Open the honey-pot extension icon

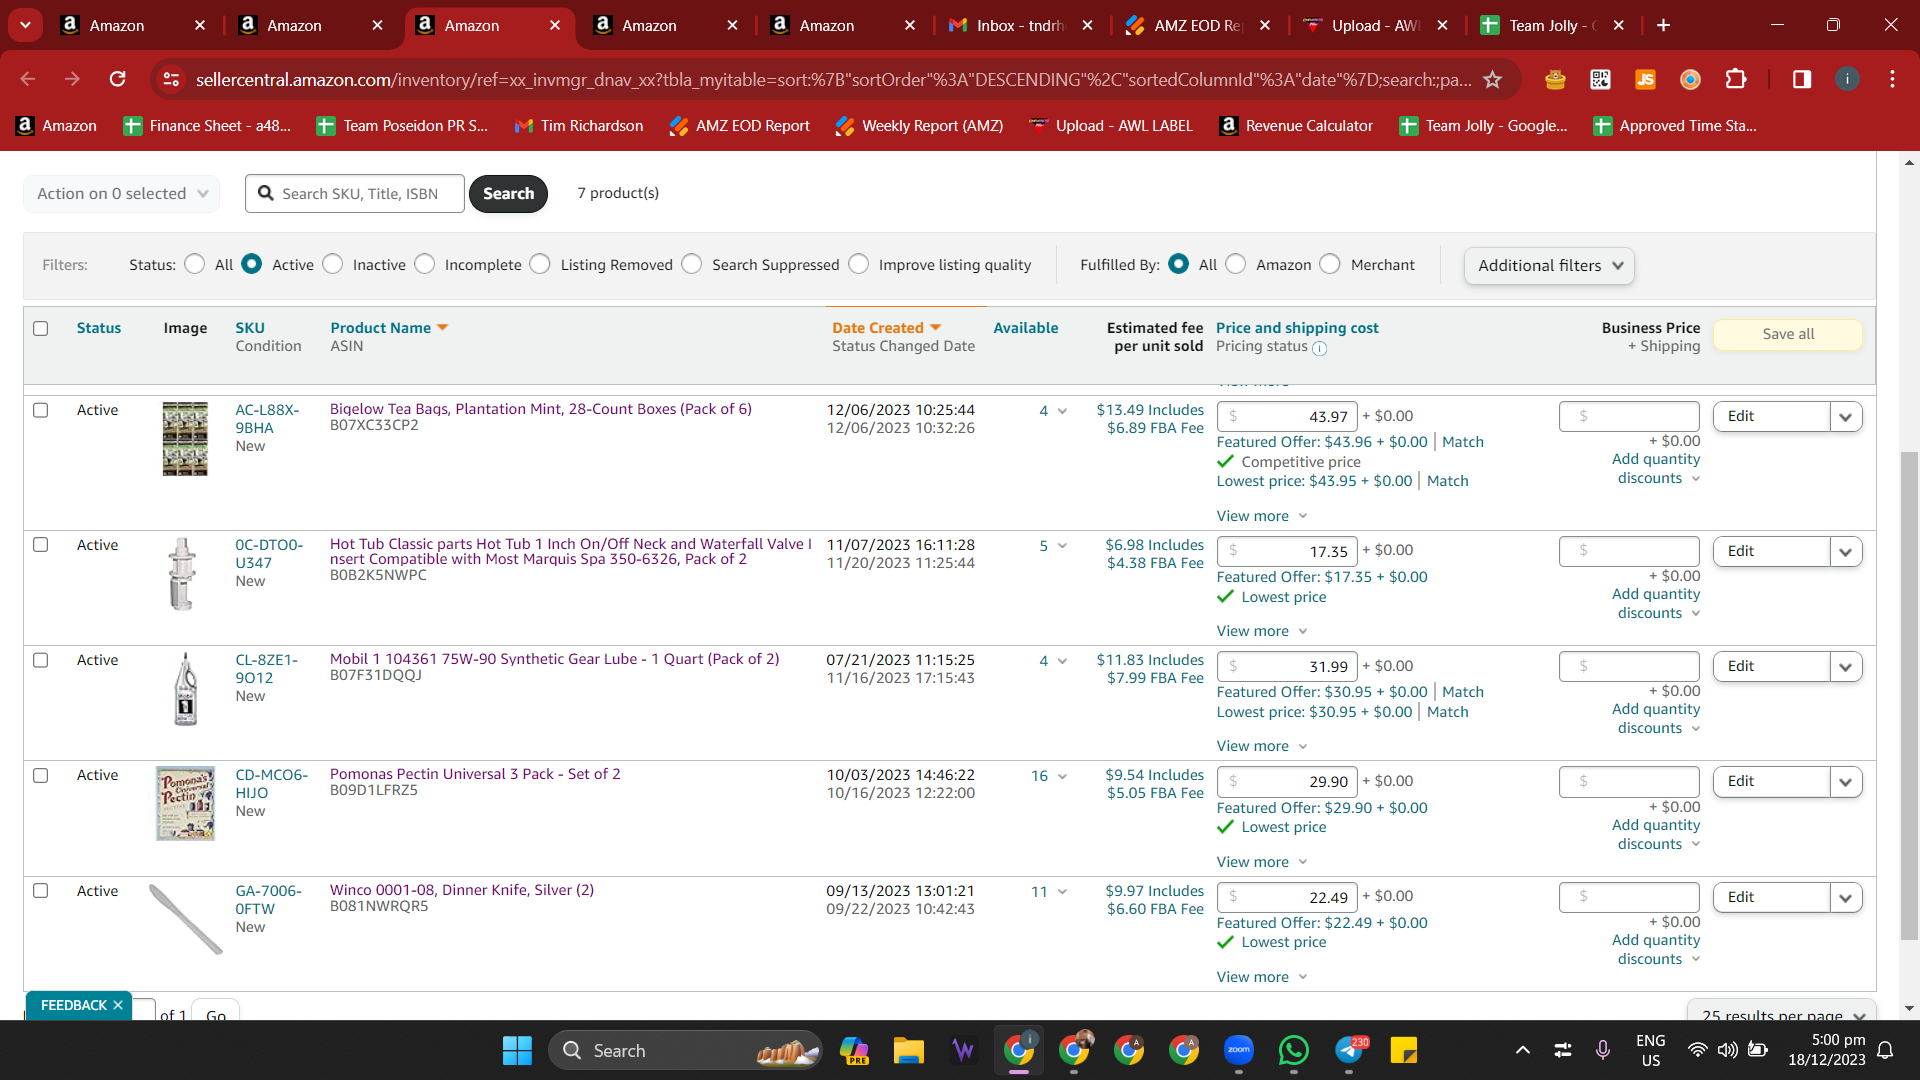click(x=1555, y=79)
